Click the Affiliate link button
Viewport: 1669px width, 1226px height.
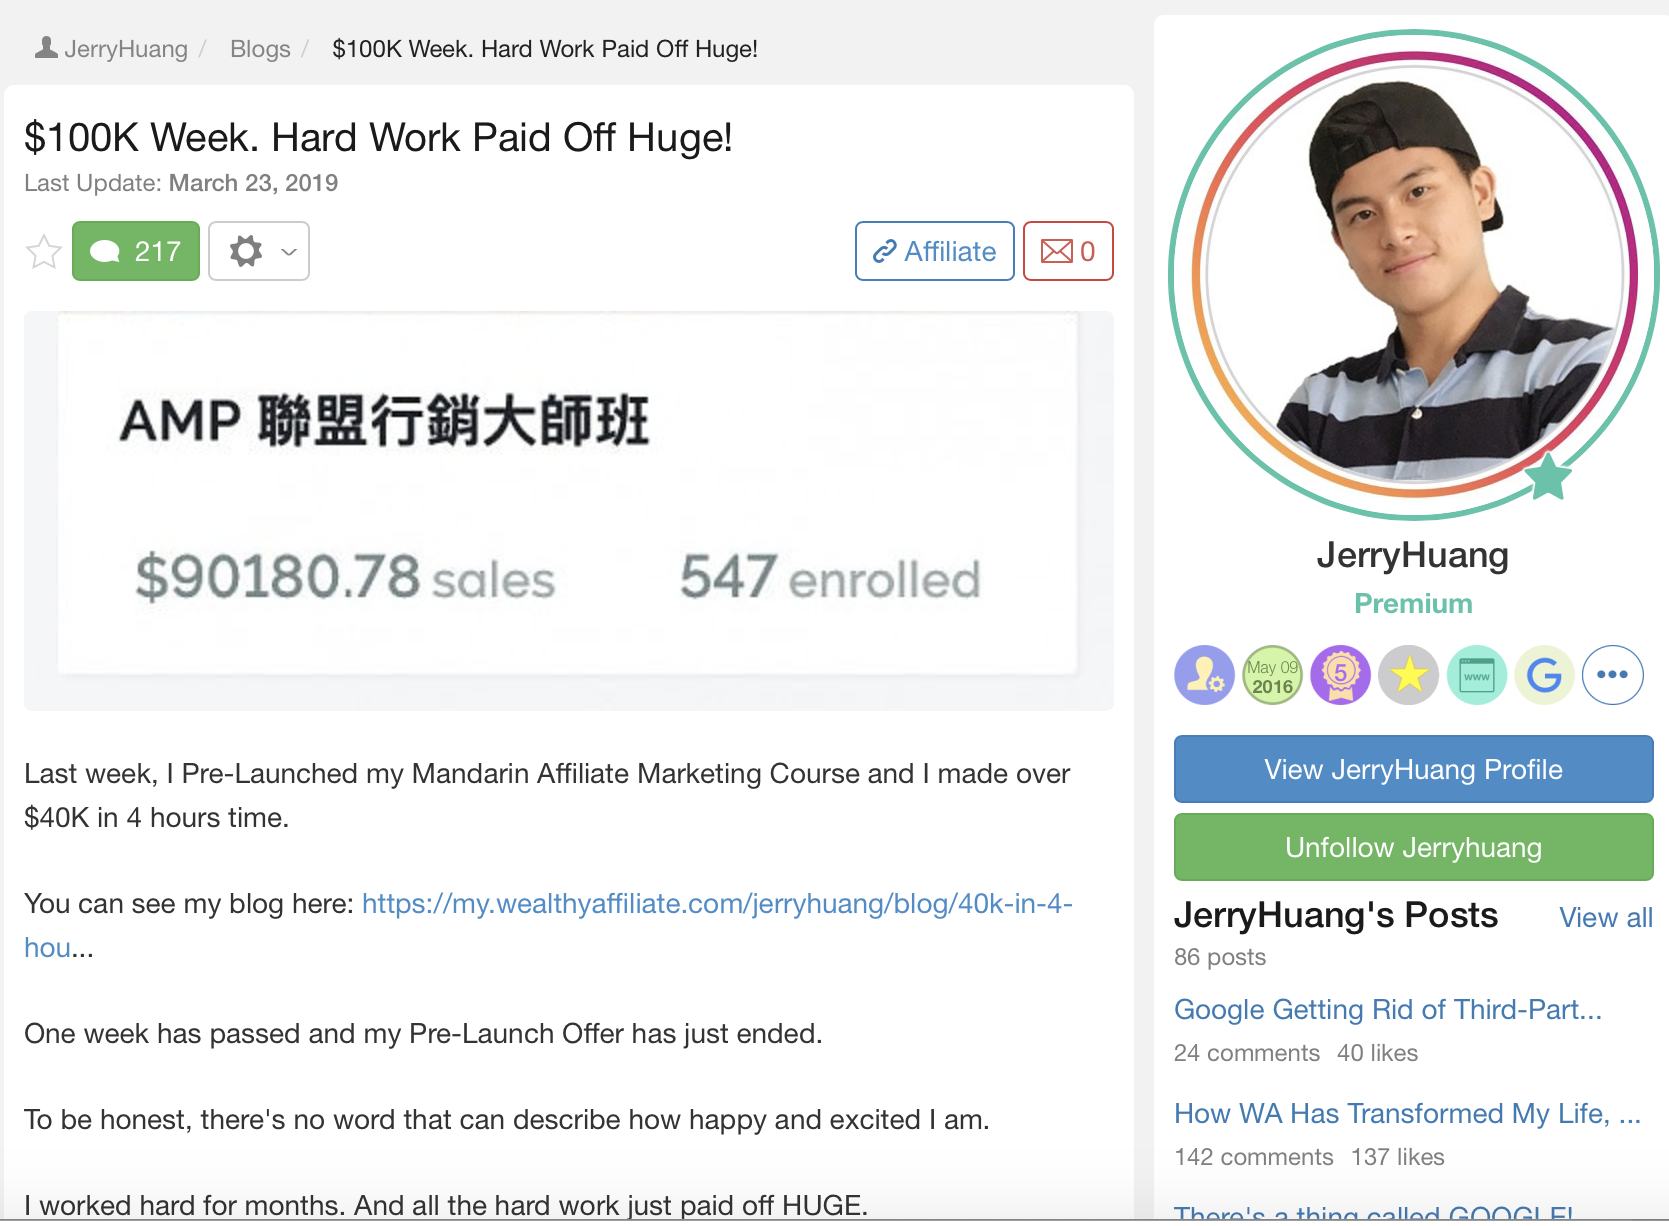(x=935, y=251)
